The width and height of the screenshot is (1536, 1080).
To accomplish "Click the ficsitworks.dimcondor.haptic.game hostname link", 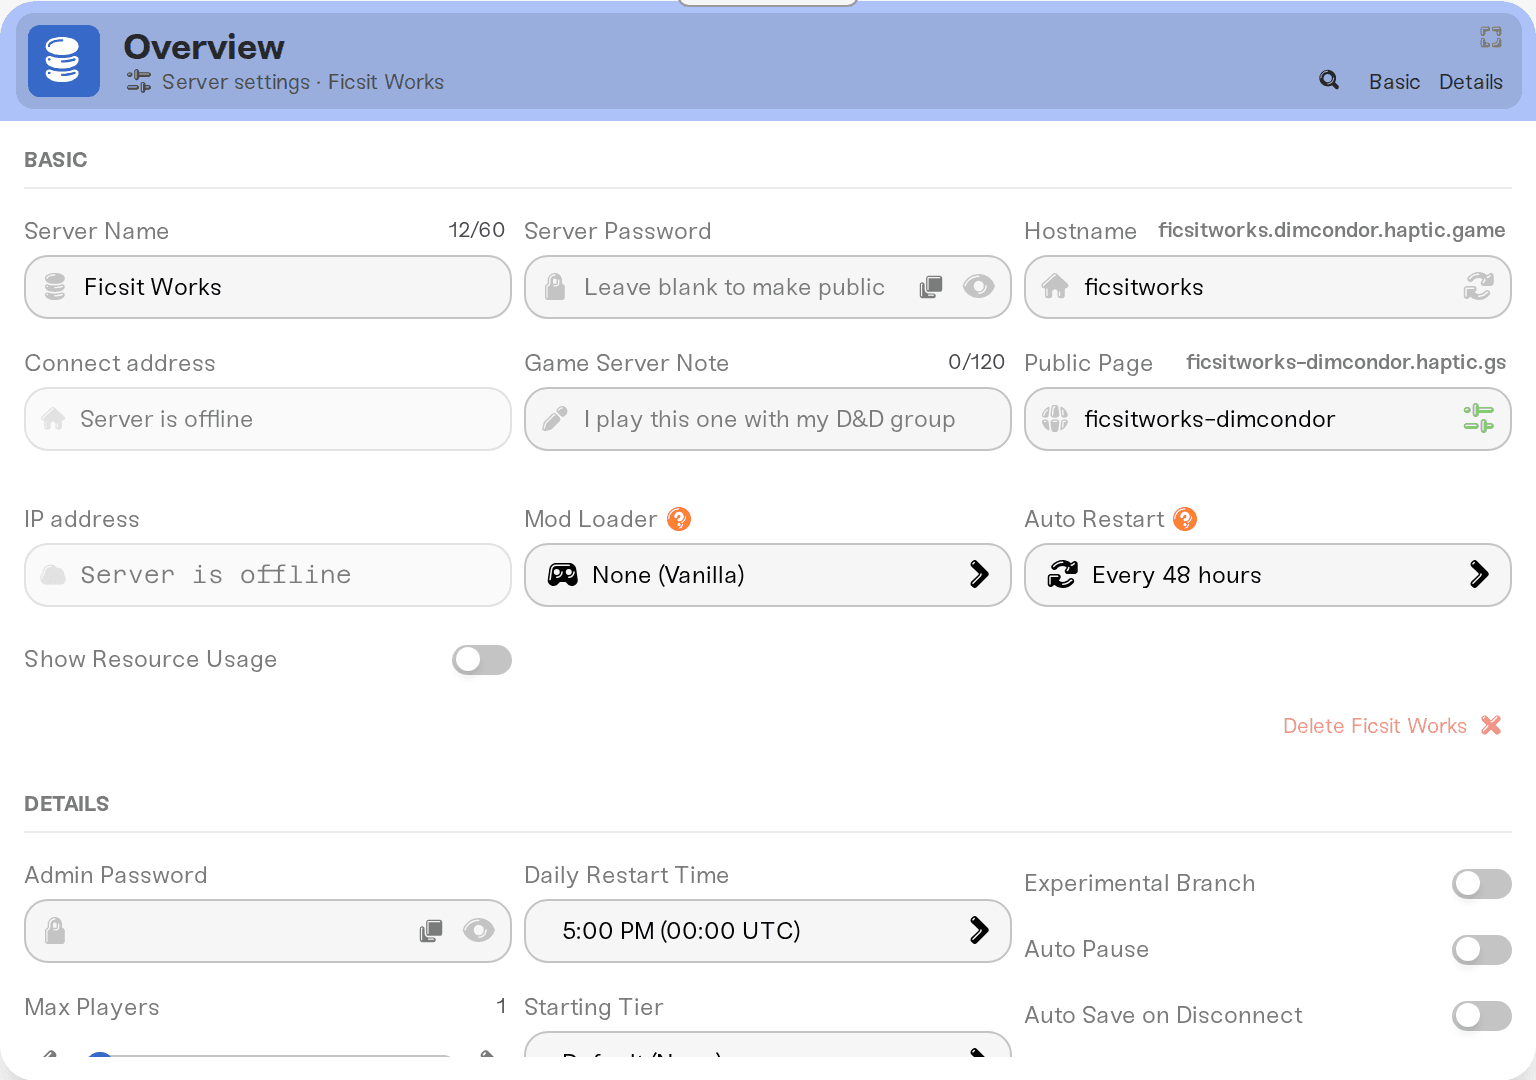I will 1332,230.
